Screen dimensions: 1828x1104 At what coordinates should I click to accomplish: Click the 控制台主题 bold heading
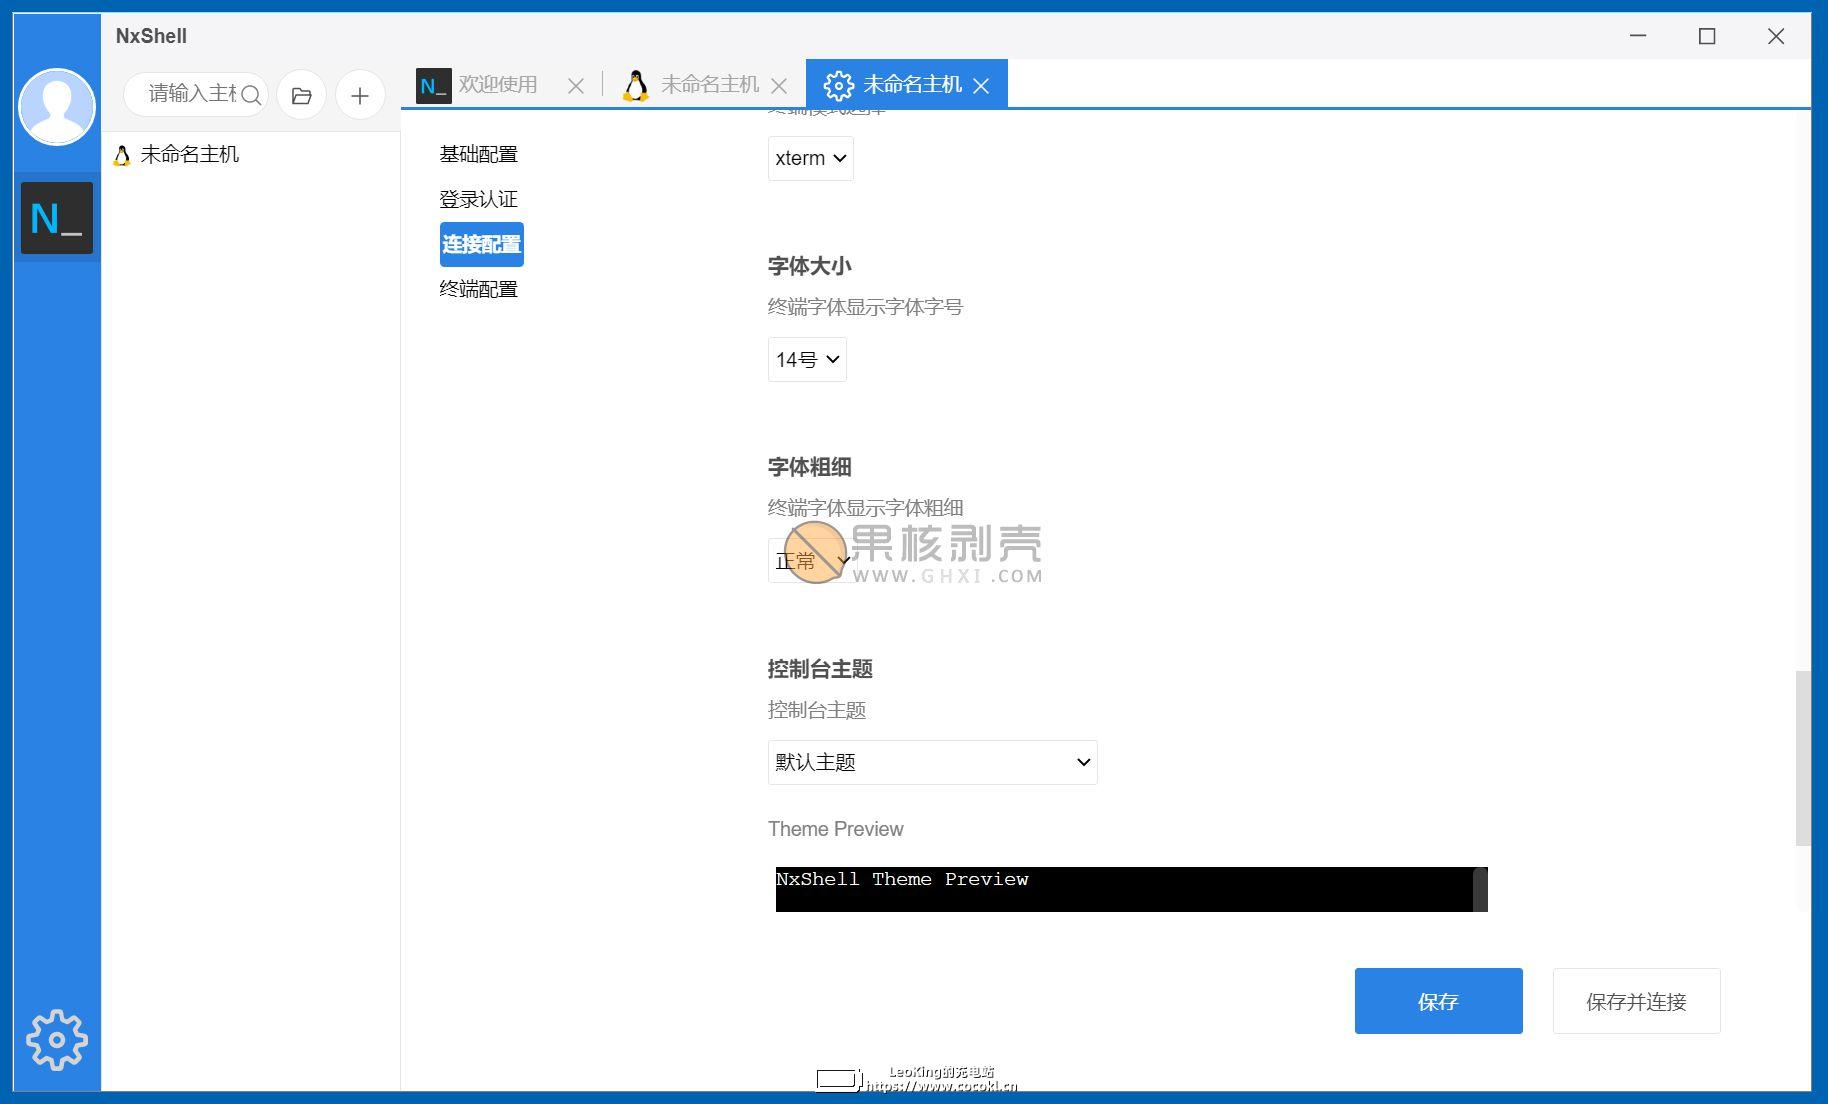[x=820, y=669]
